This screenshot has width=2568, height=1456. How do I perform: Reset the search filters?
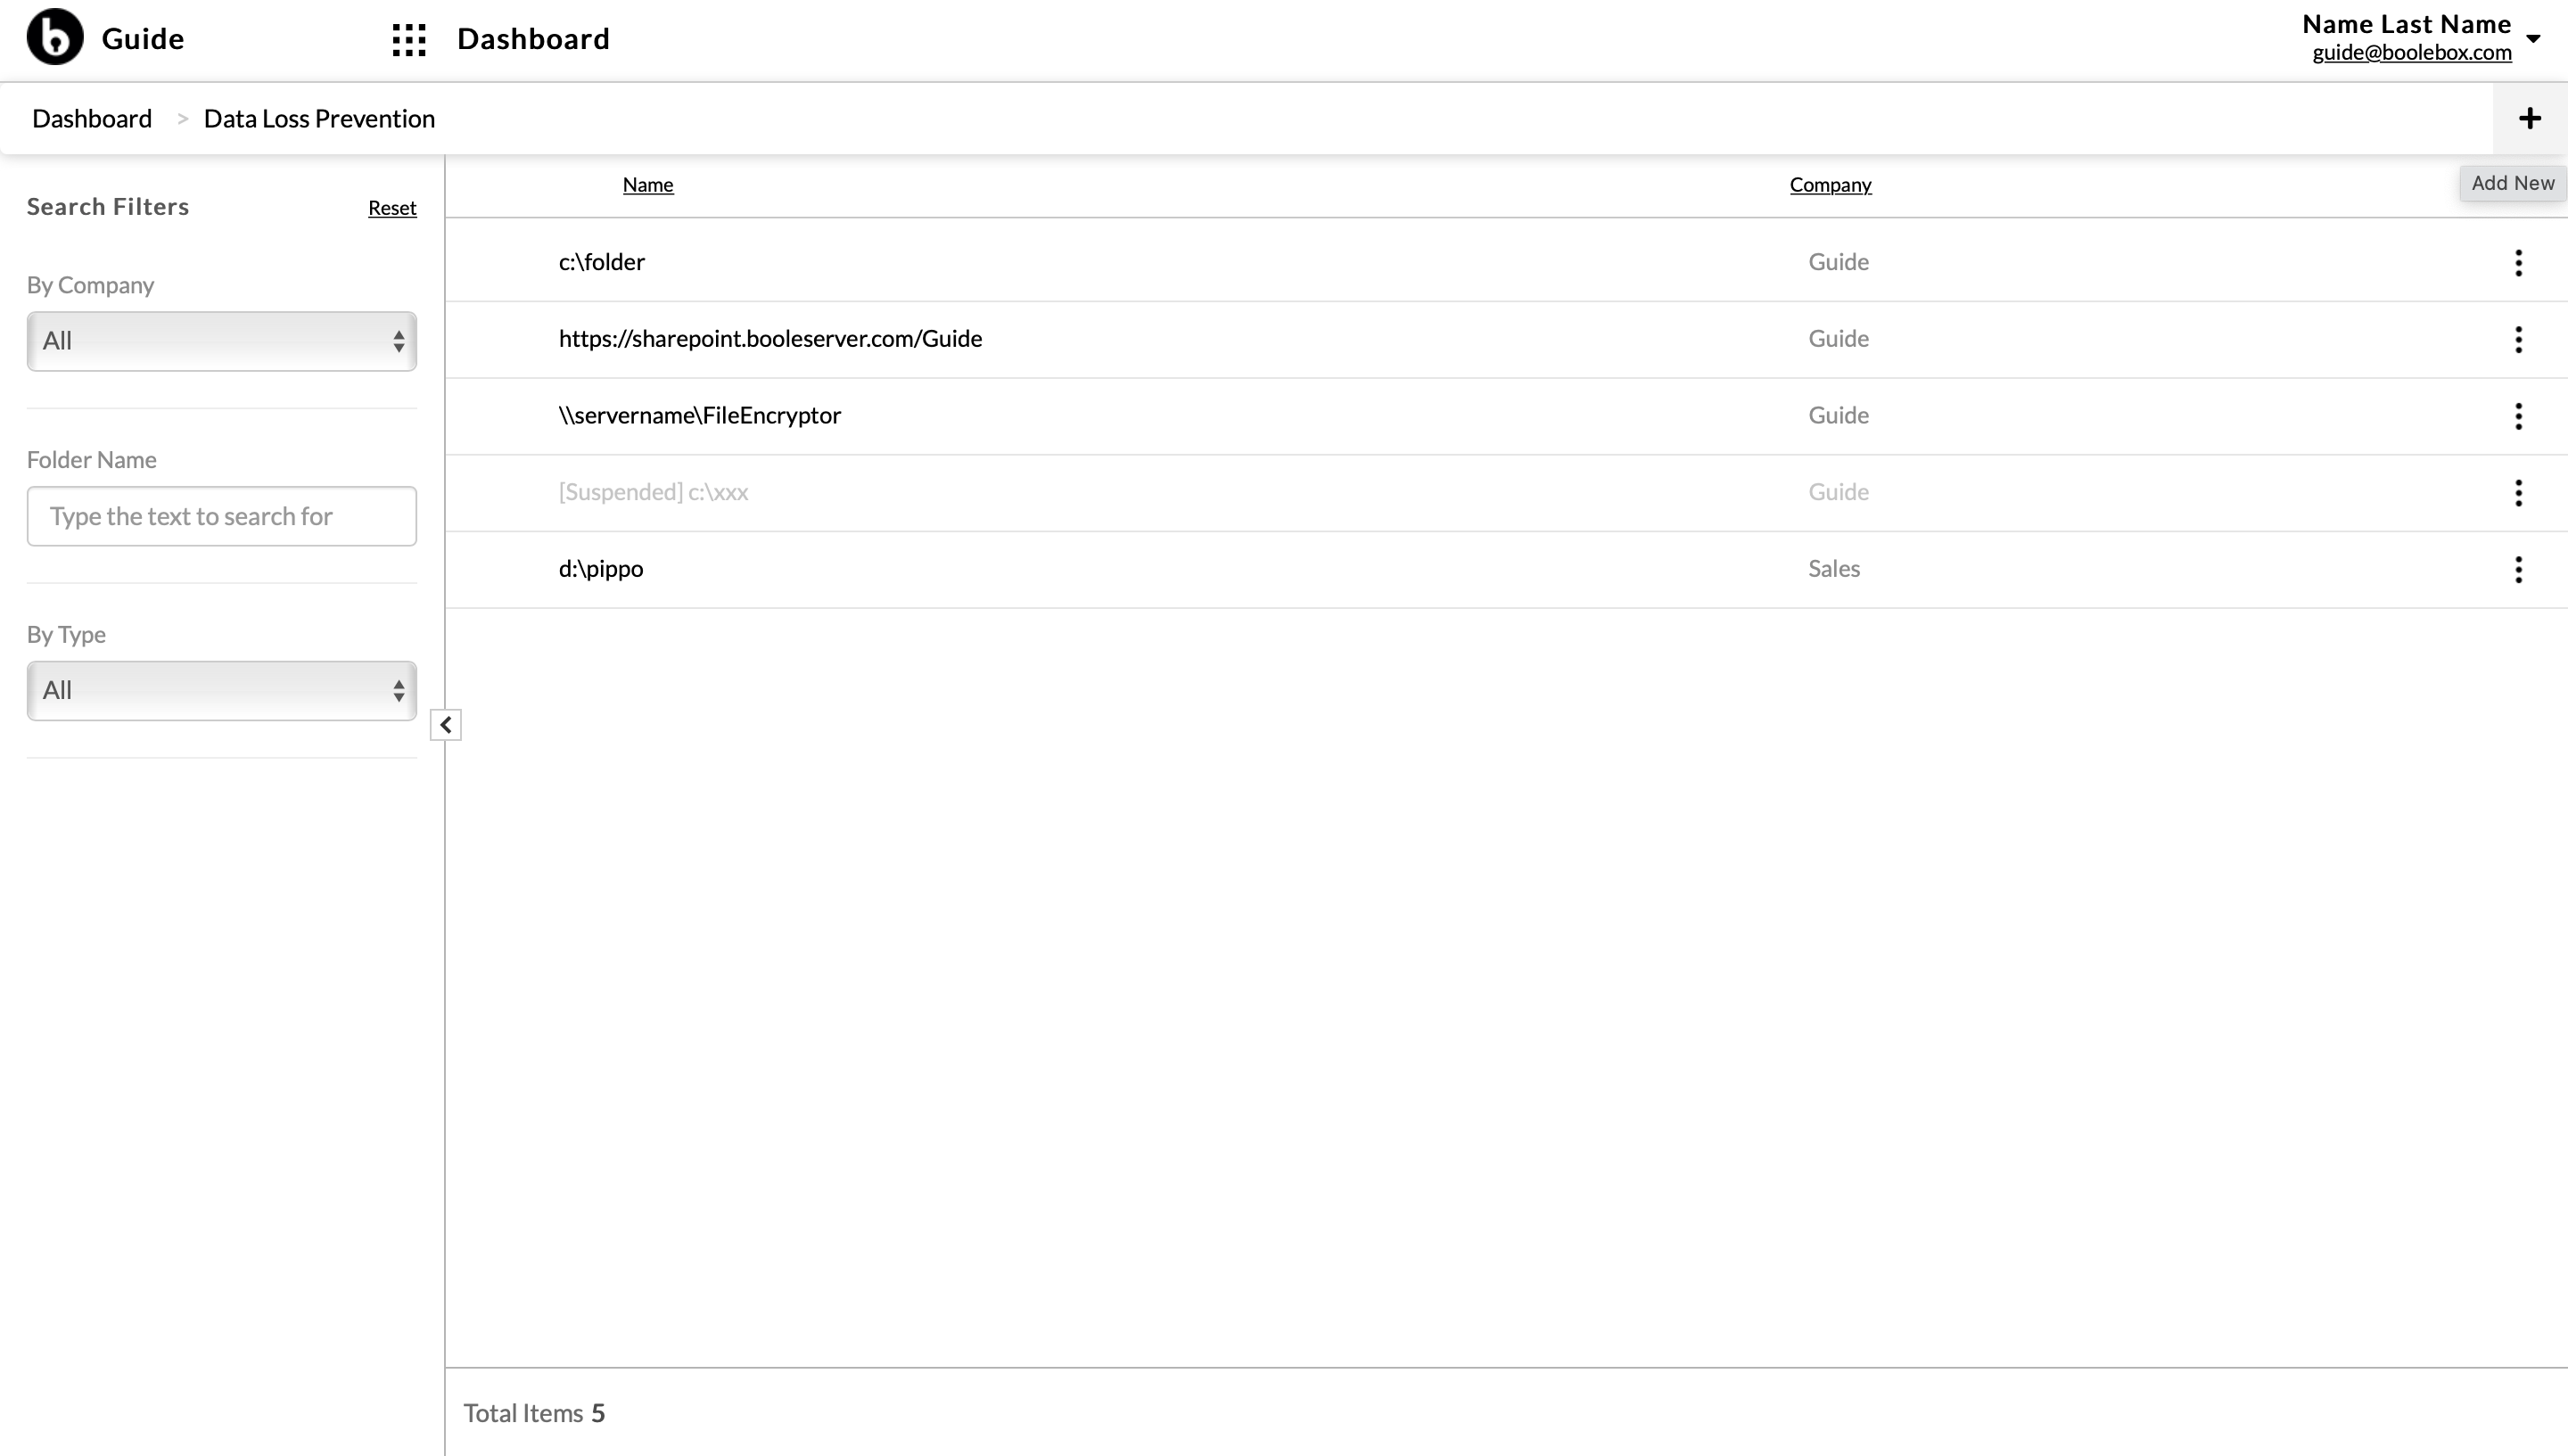392,207
